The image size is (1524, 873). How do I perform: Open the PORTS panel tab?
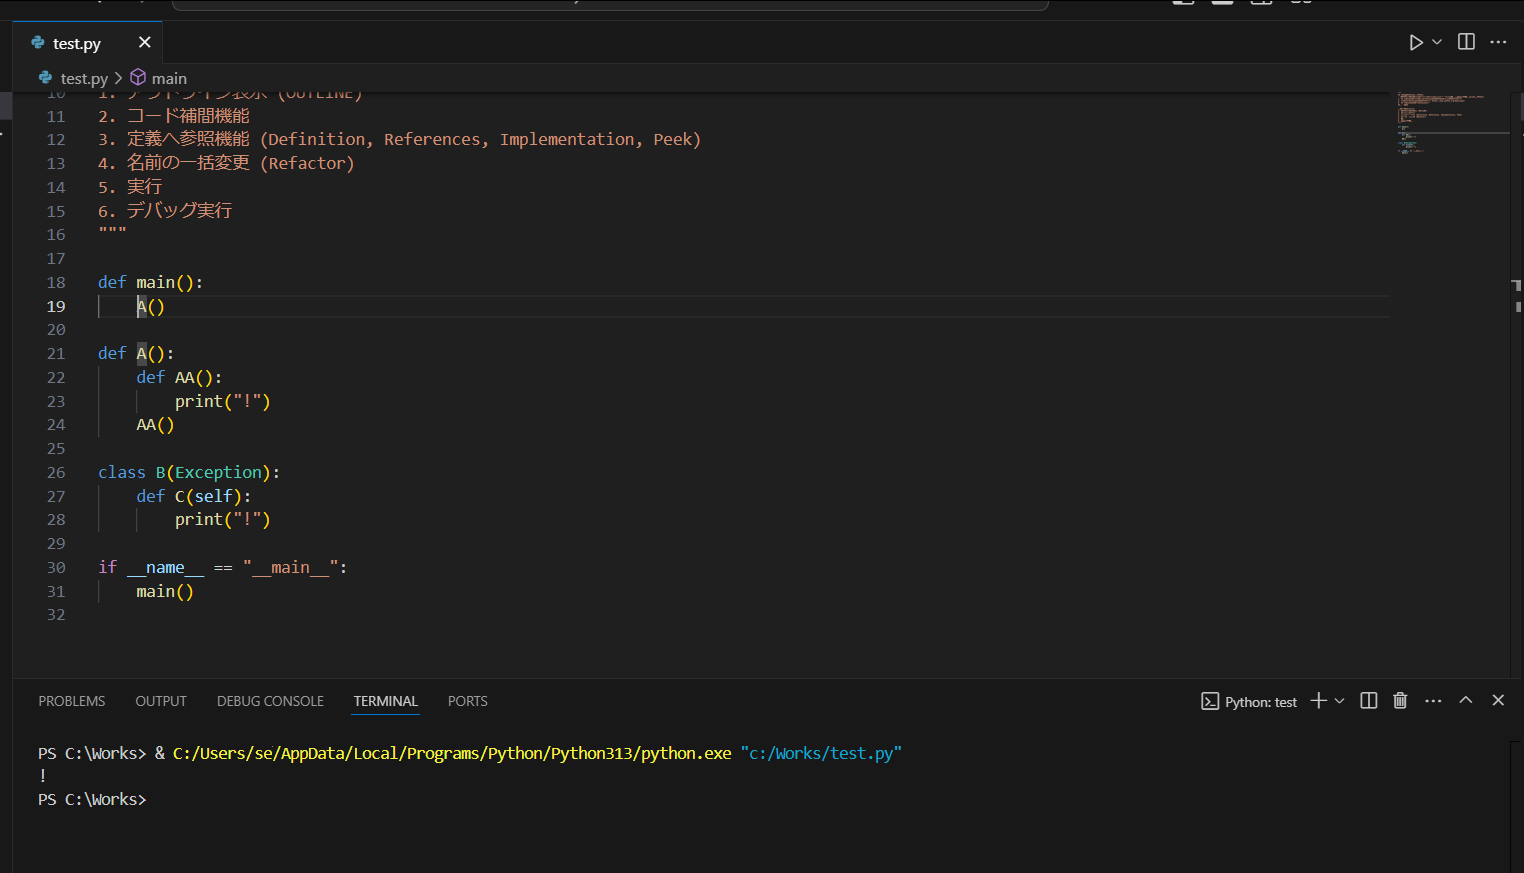tap(468, 701)
